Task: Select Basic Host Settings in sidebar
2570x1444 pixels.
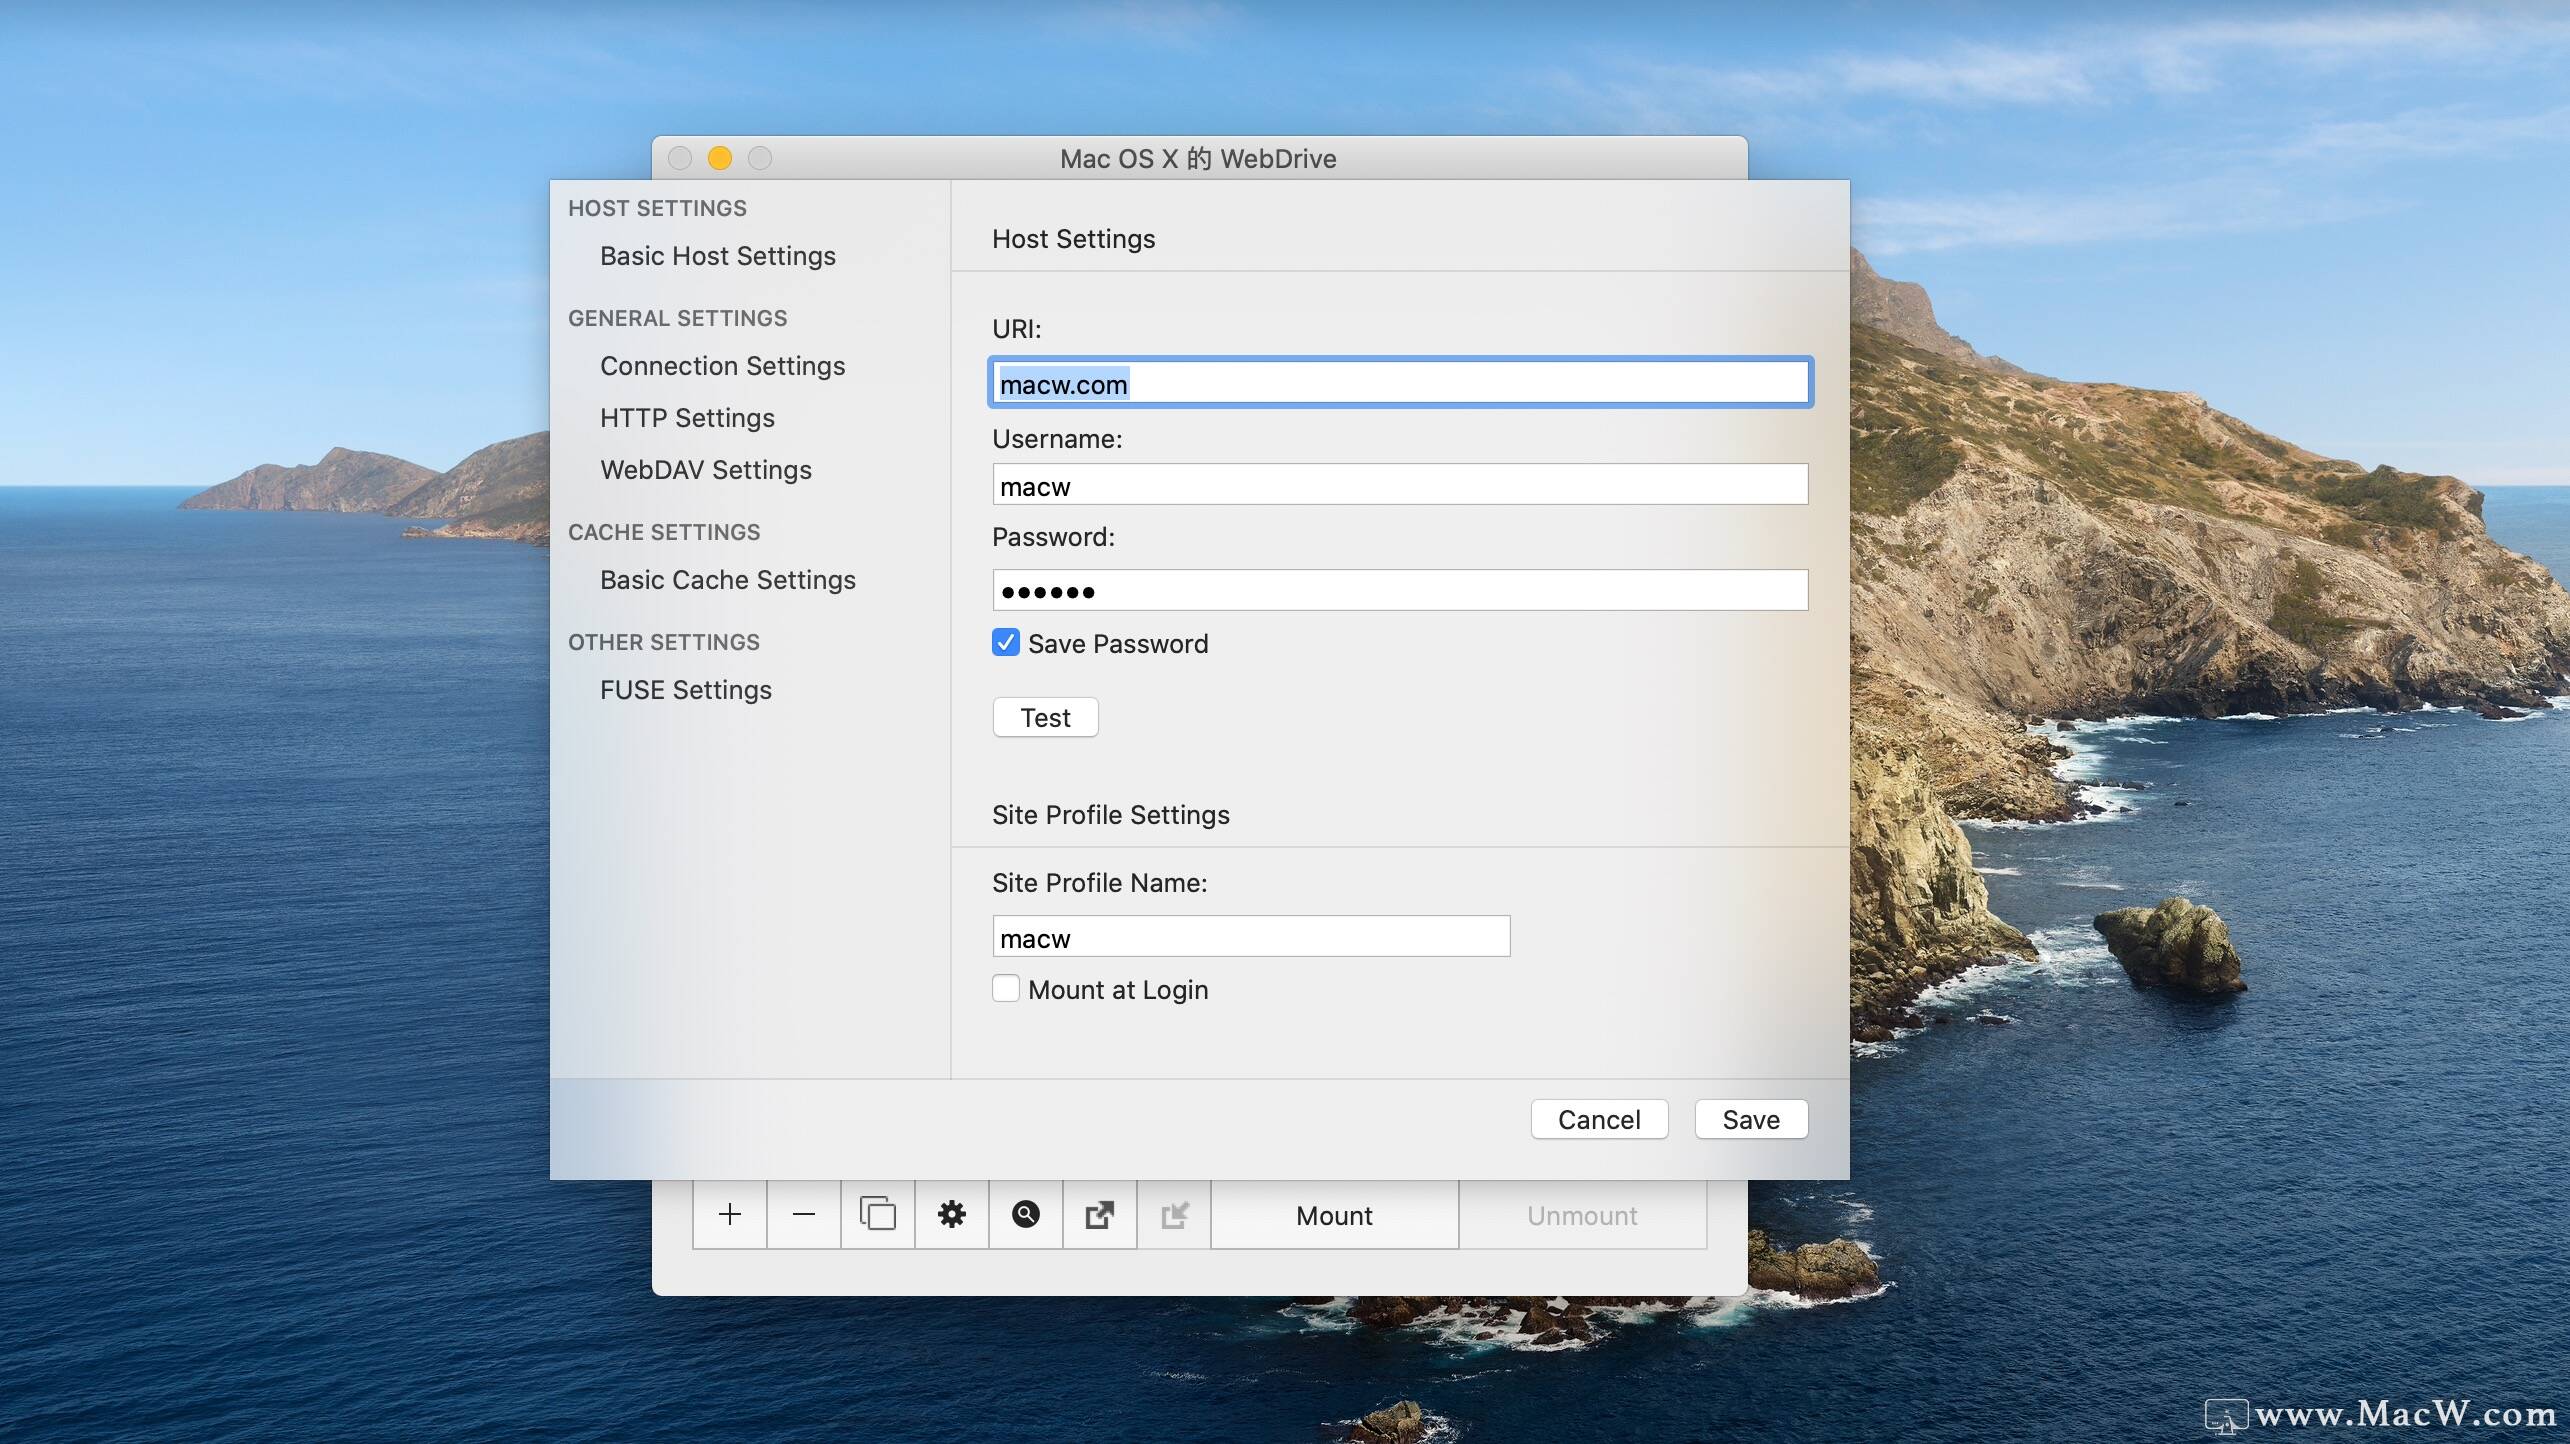Action: click(718, 256)
